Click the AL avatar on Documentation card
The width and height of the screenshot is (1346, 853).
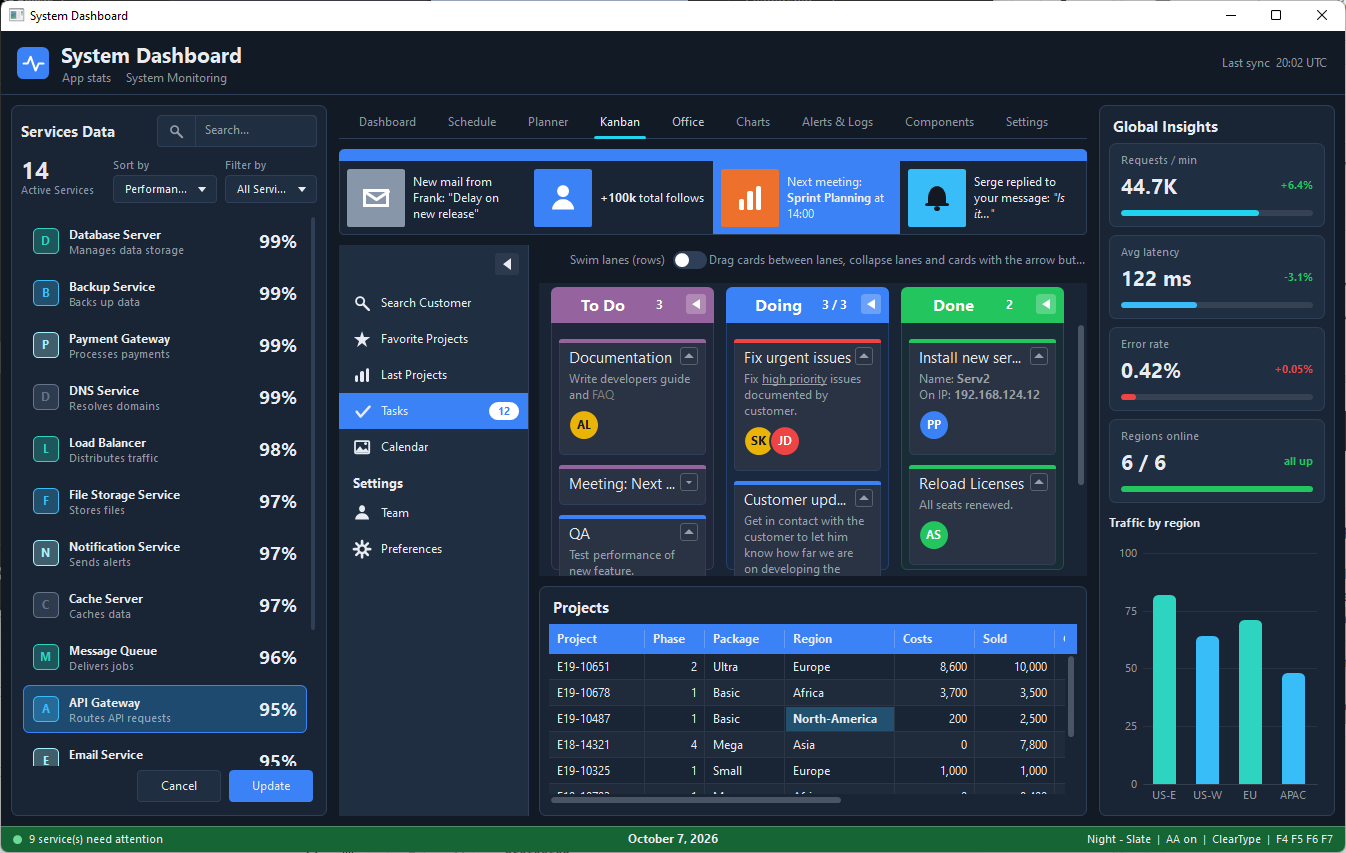pos(584,425)
